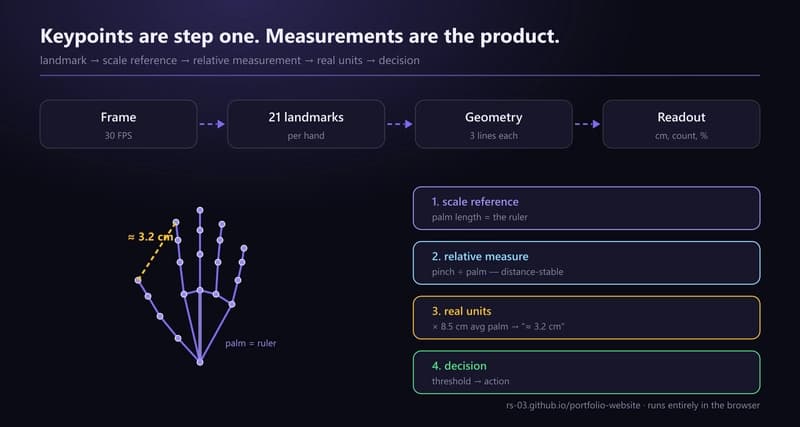Click arrow between 21 landmarks and Geometry
The height and width of the screenshot is (427, 800).
pyautogui.click(x=399, y=124)
